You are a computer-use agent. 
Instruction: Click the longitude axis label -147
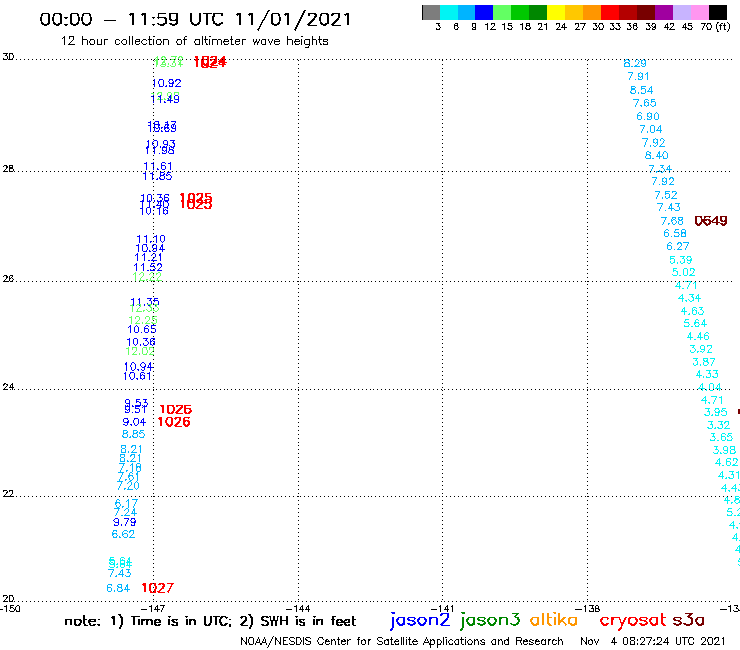(152, 608)
